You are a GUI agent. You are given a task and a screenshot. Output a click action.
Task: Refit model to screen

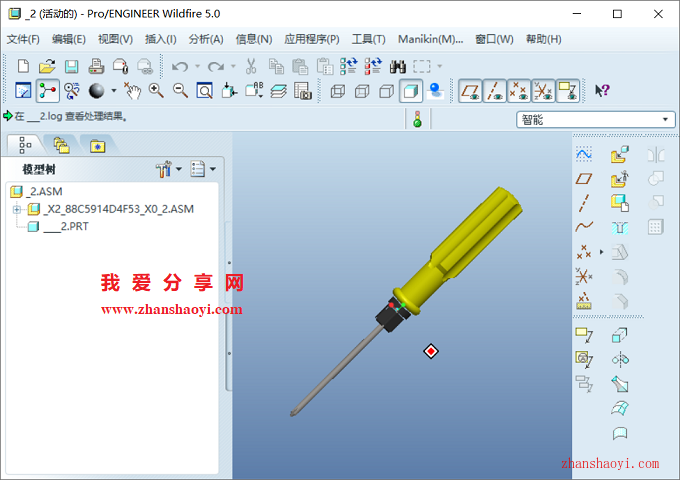[204, 91]
